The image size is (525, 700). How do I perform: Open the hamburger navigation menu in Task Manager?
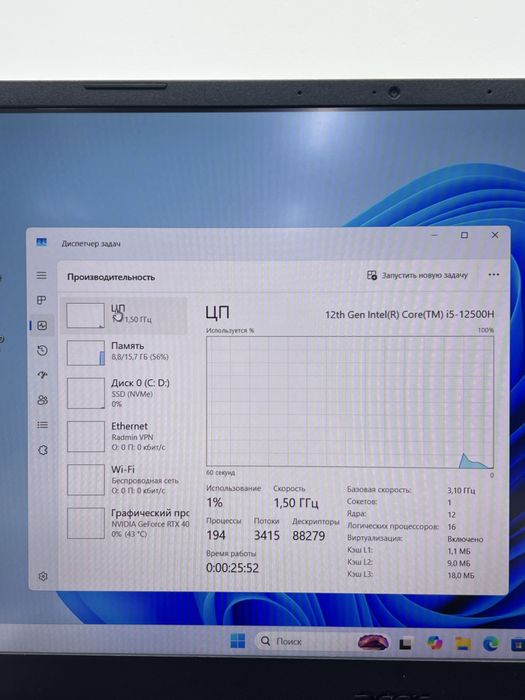[42, 275]
